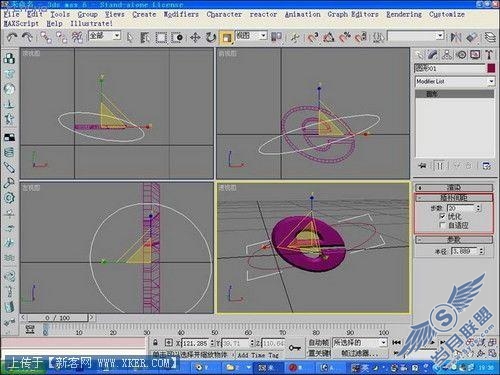Screen dimensions: 500x375
Task: Activate the Select and Move tool
Action: (x=195, y=37)
